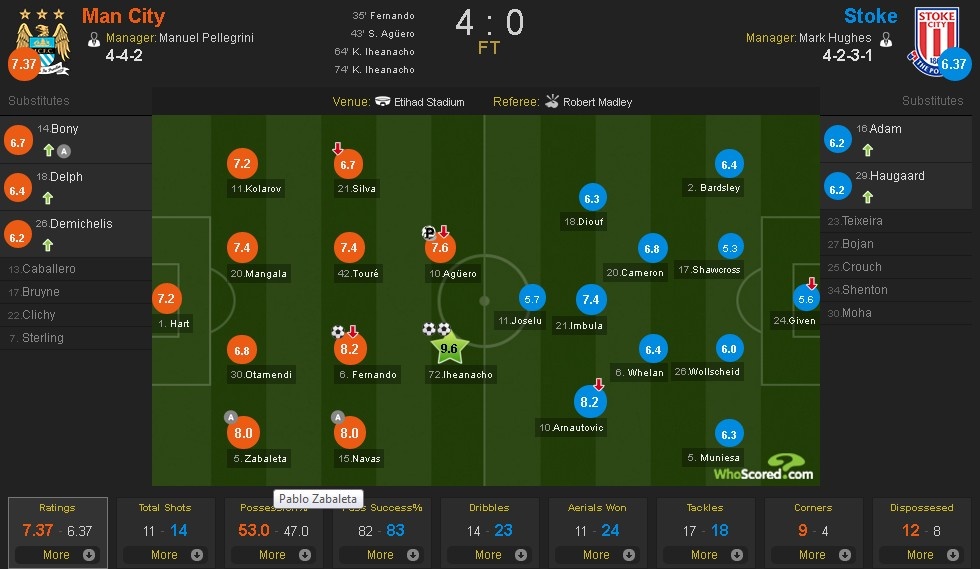980x569 pixels.
Task: Select the Tackles stat tab
Action: 705,508
